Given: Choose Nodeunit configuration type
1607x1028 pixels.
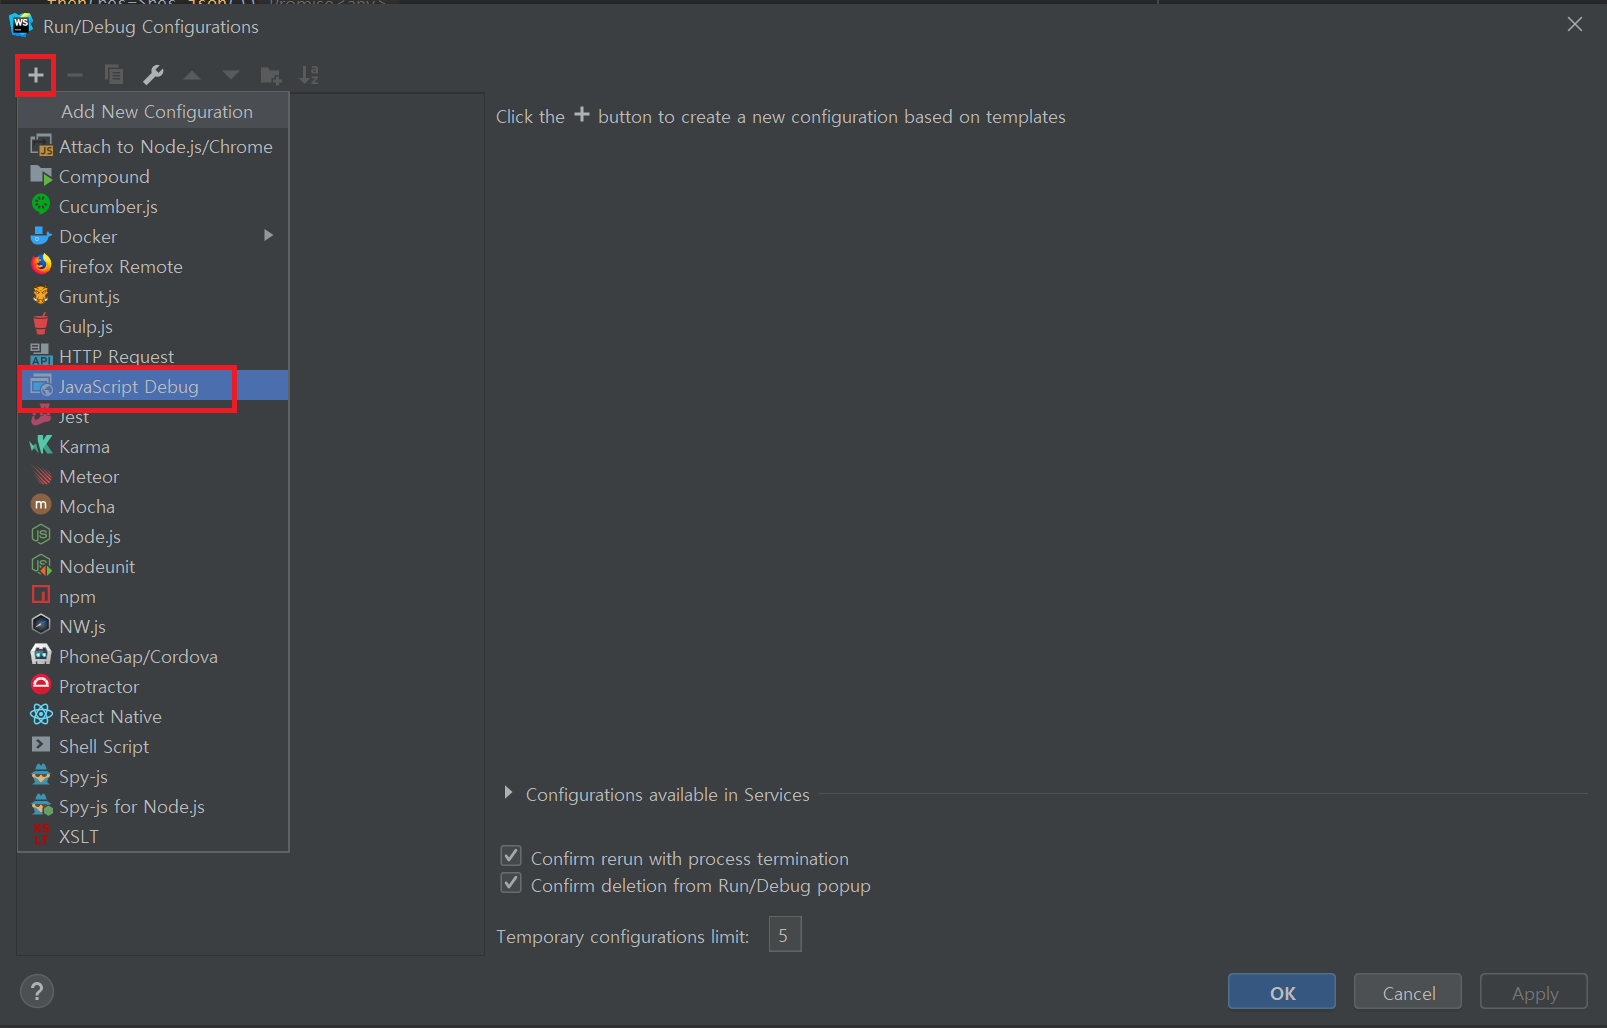Looking at the screenshot, I should tap(153, 566).
